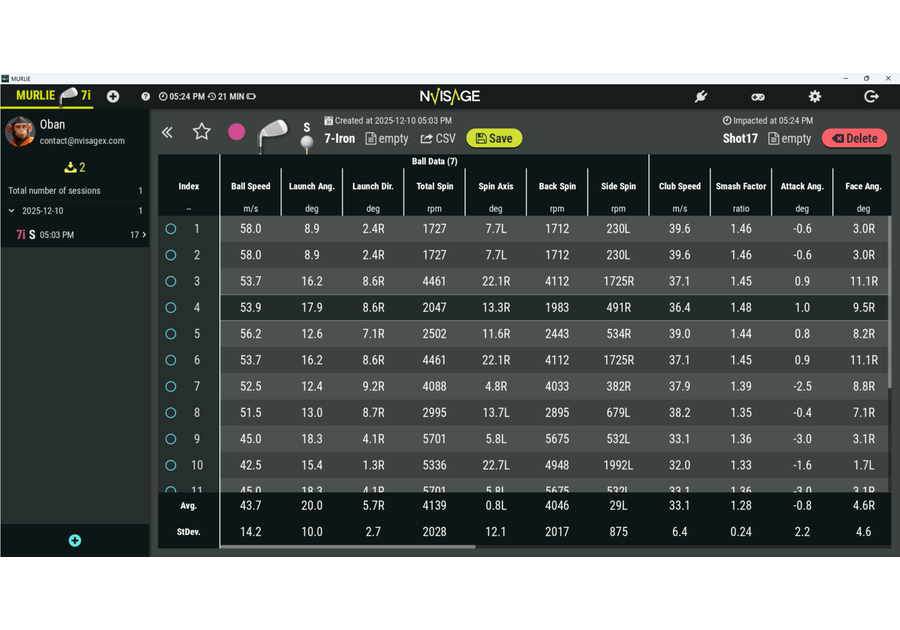Viewport: 900px width, 630px height.
Task: Click the device connection plug icon
Action: [x=701, y=96]
